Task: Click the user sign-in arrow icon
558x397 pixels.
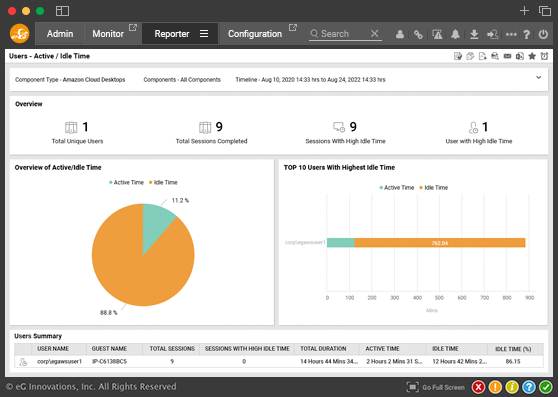Action: tap(493, 34)
